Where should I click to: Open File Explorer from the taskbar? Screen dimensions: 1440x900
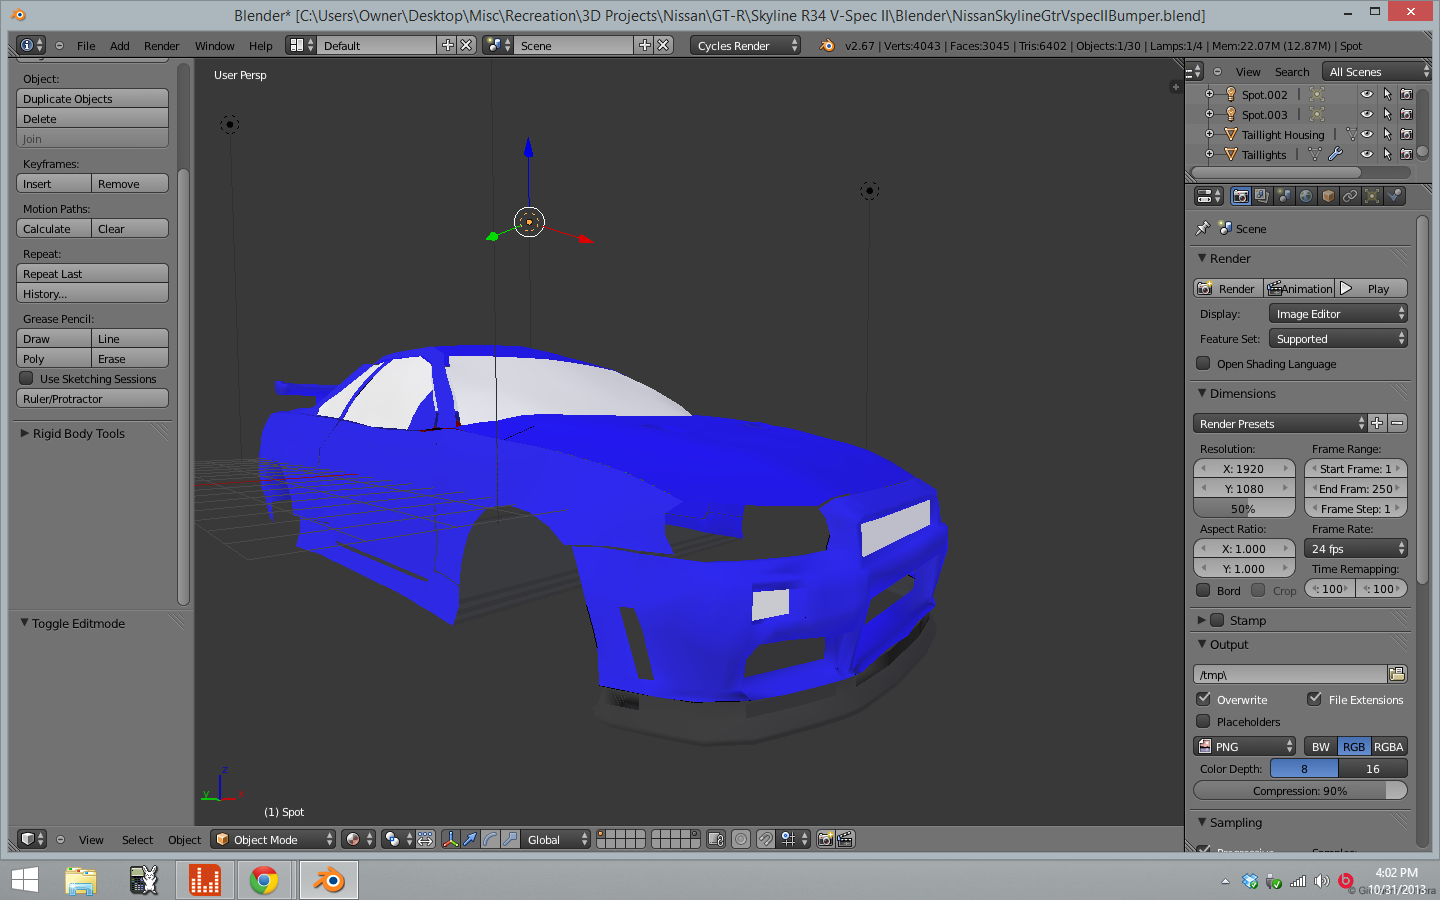point(81,880)
